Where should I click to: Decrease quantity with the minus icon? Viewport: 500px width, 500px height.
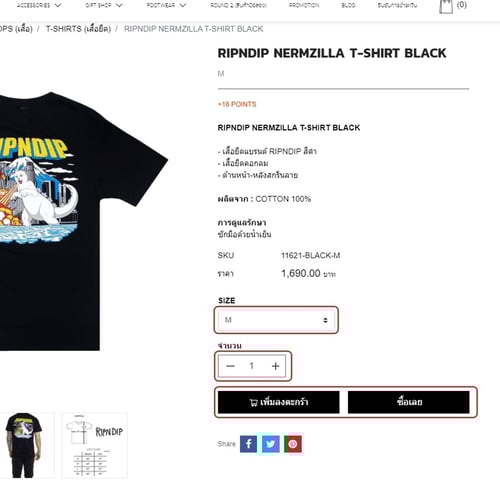pos(230,366)
